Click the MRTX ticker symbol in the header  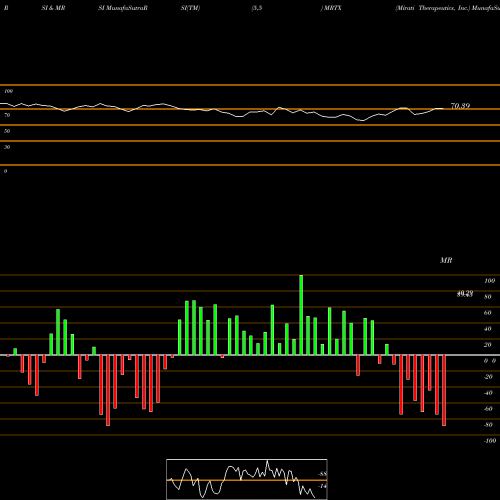[x=333, y=8]
